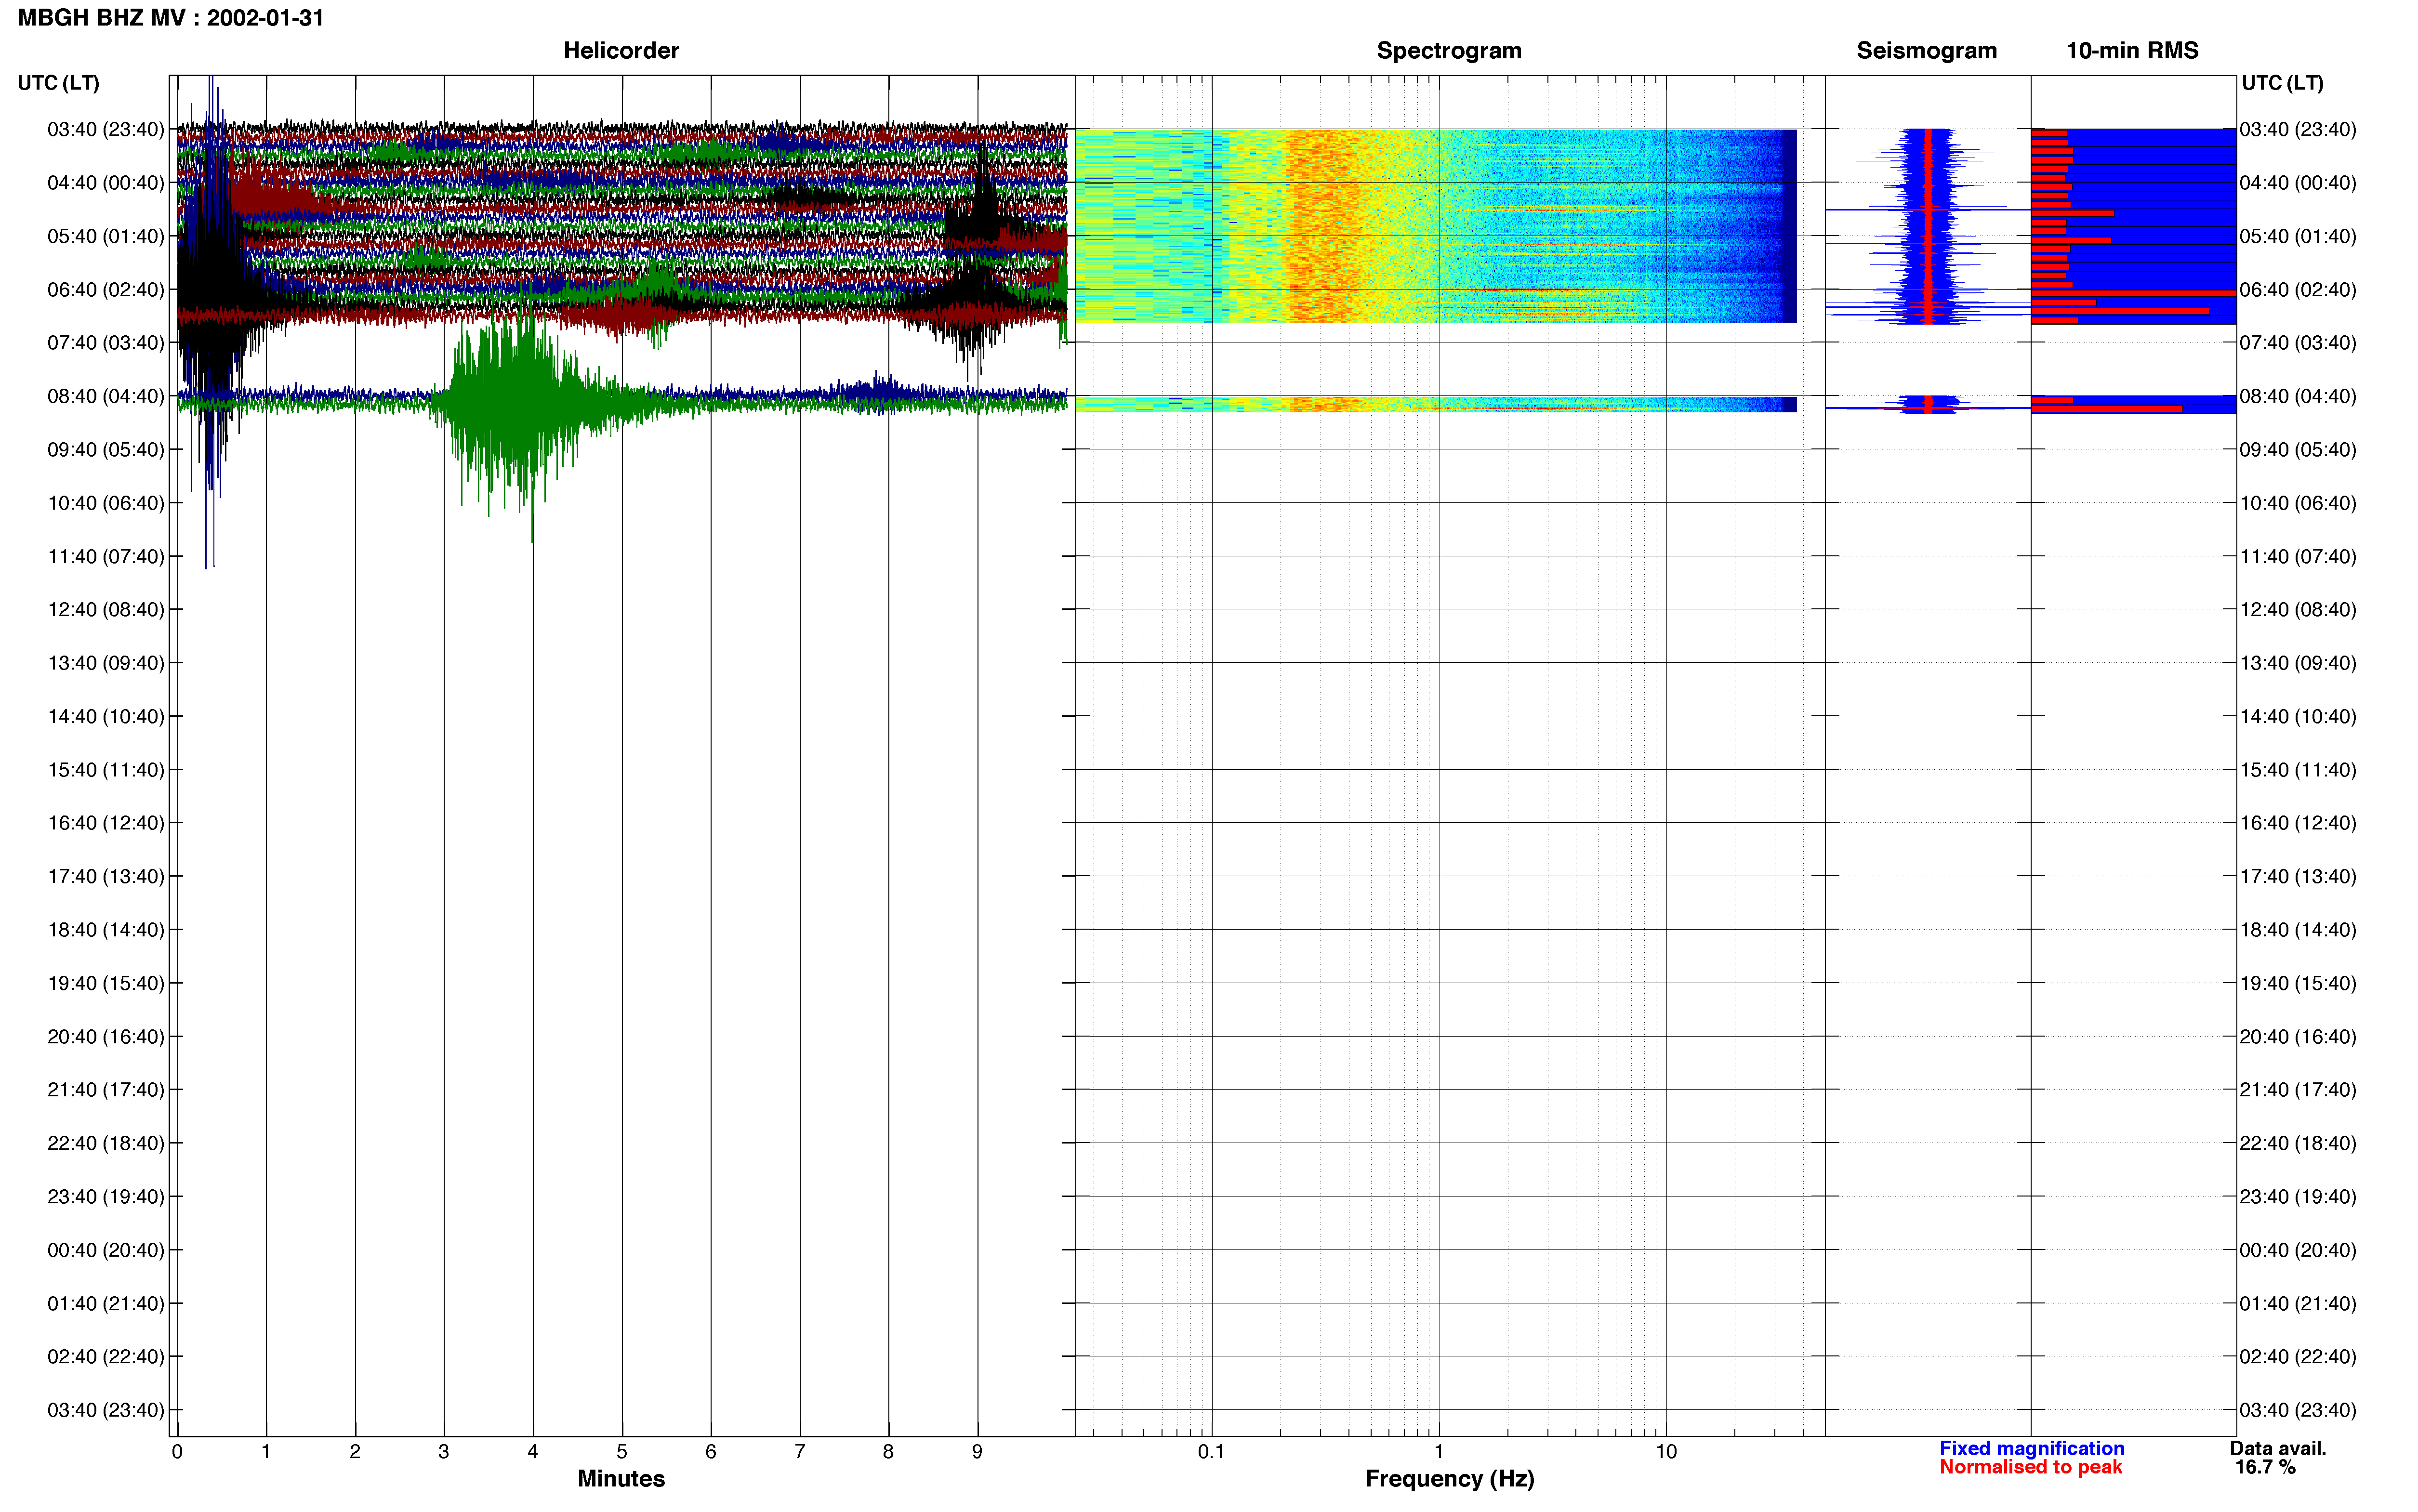Click minute tick label '3' on helicorder
Image resolution: width=2418 pixels, height=1512 pixels.
[x=444, y=1452]
